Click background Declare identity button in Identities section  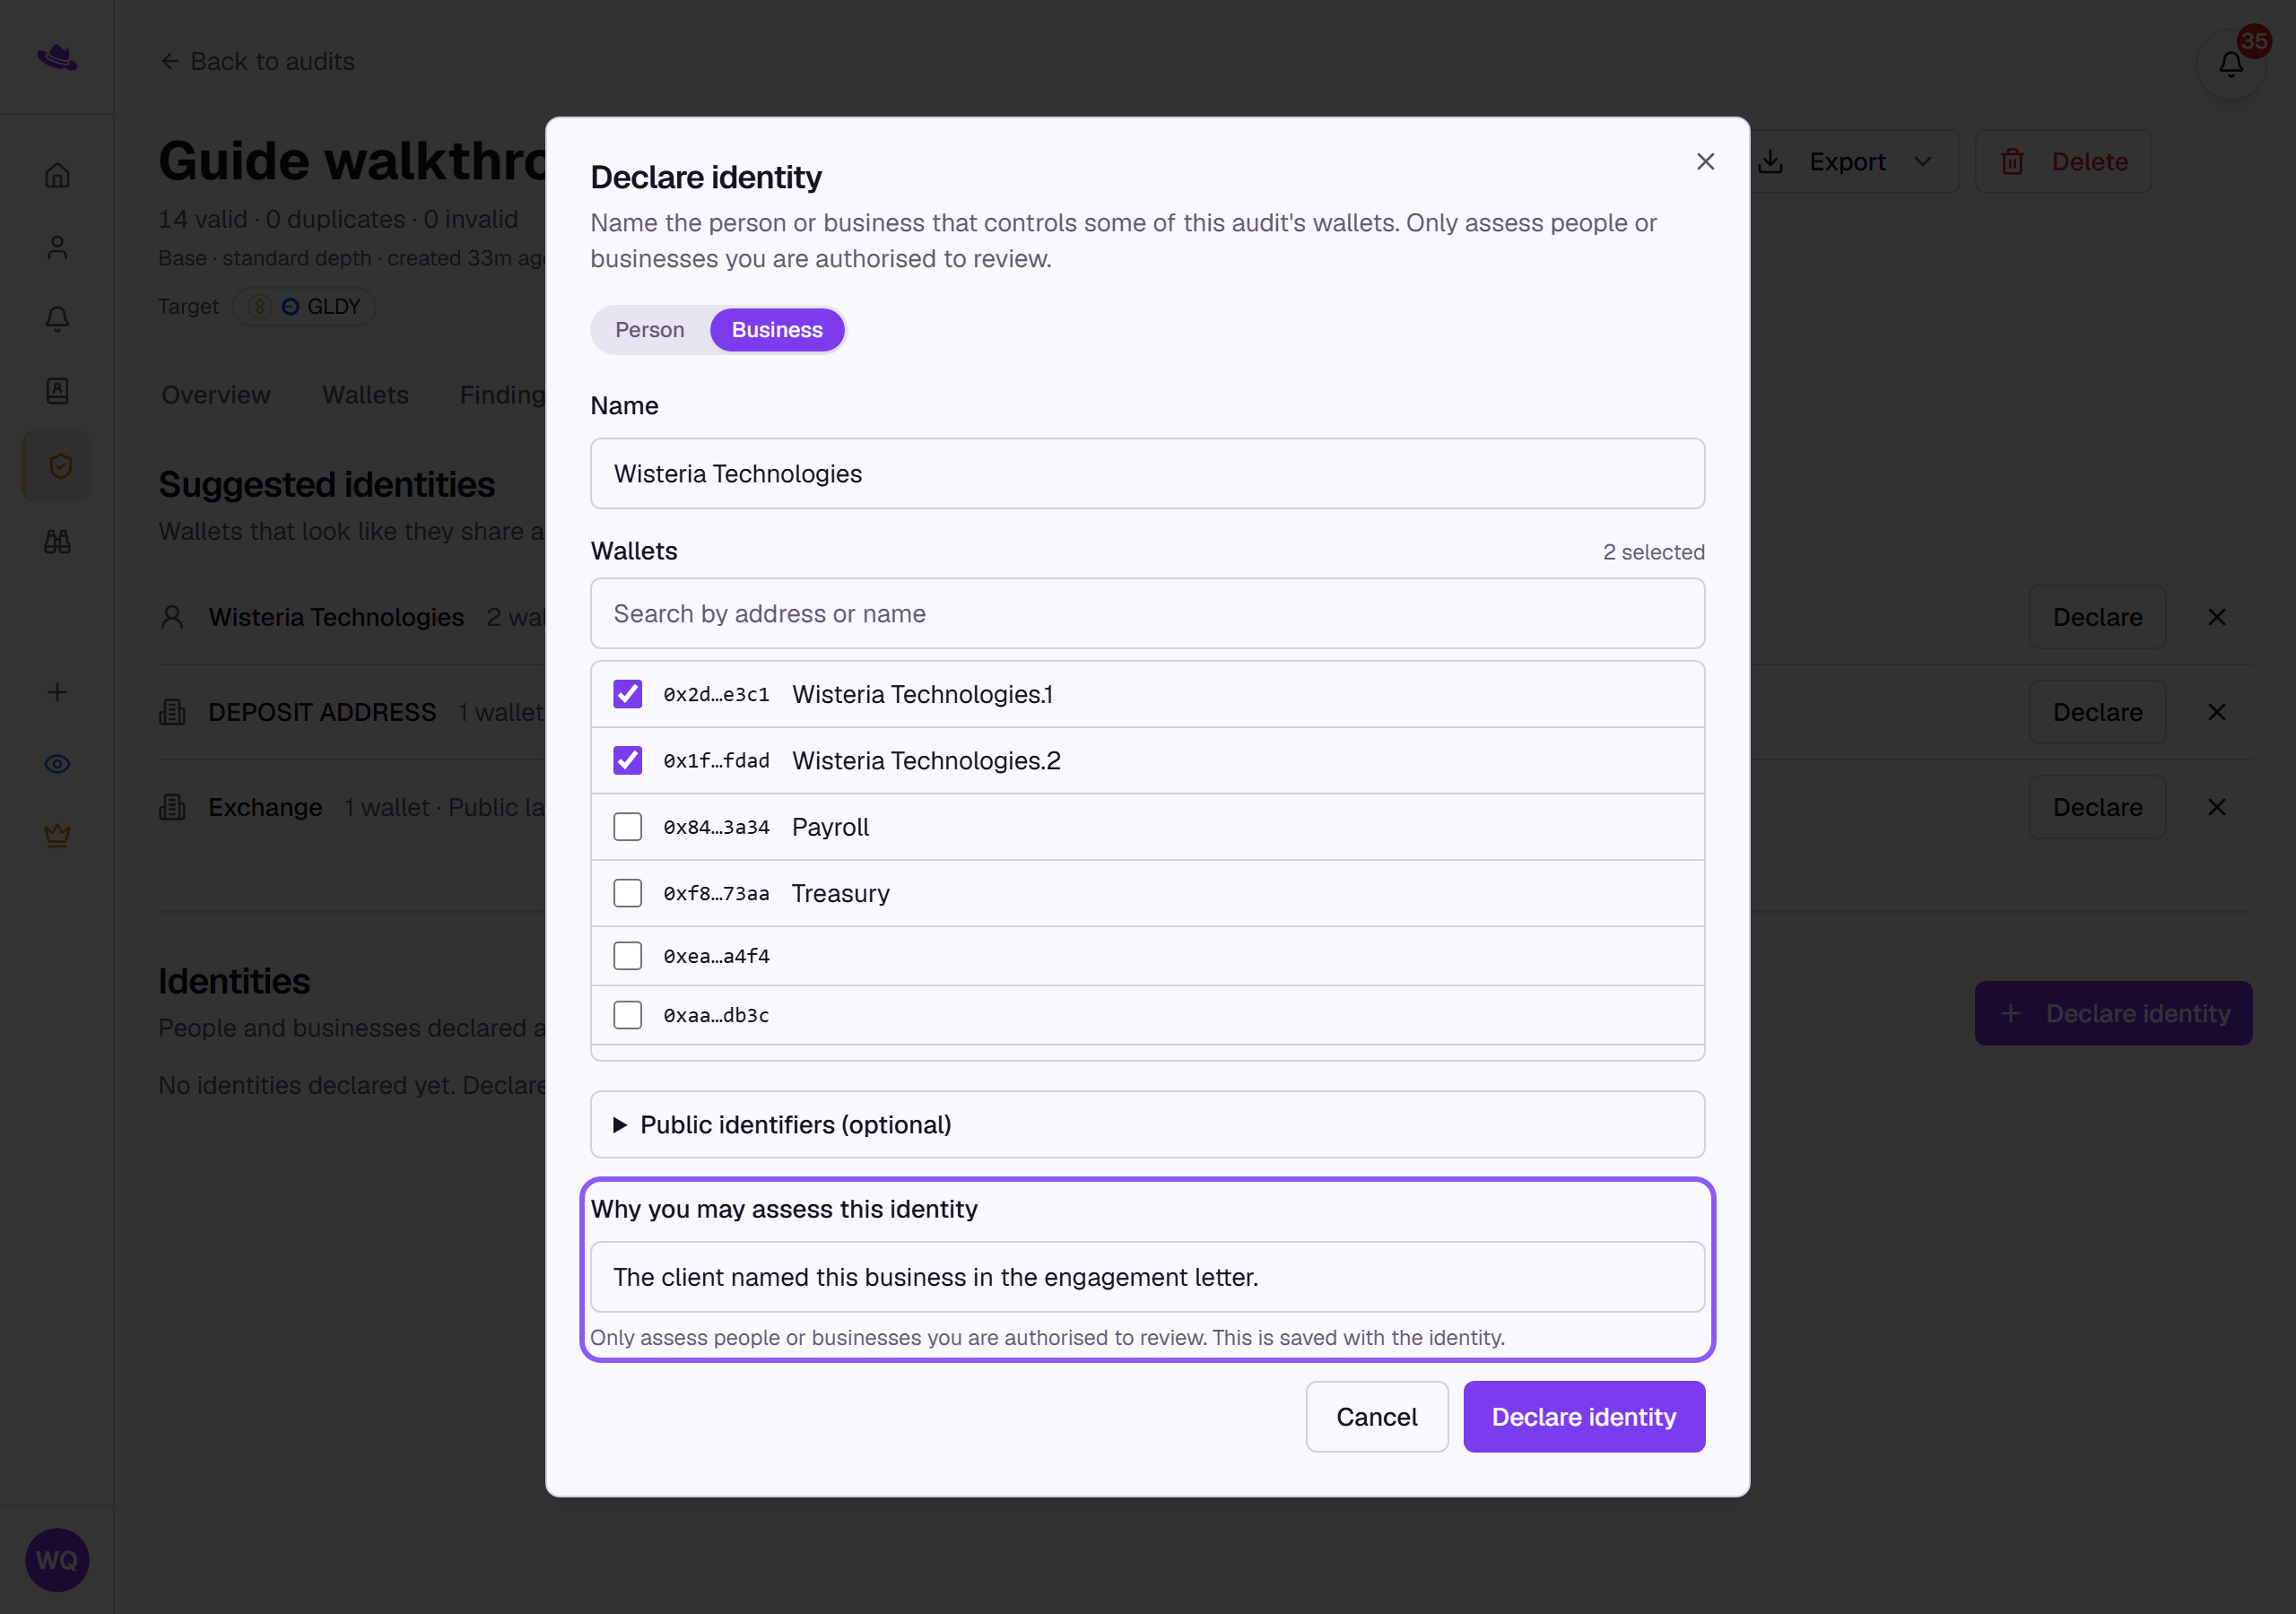(x=2113, y=1013)
